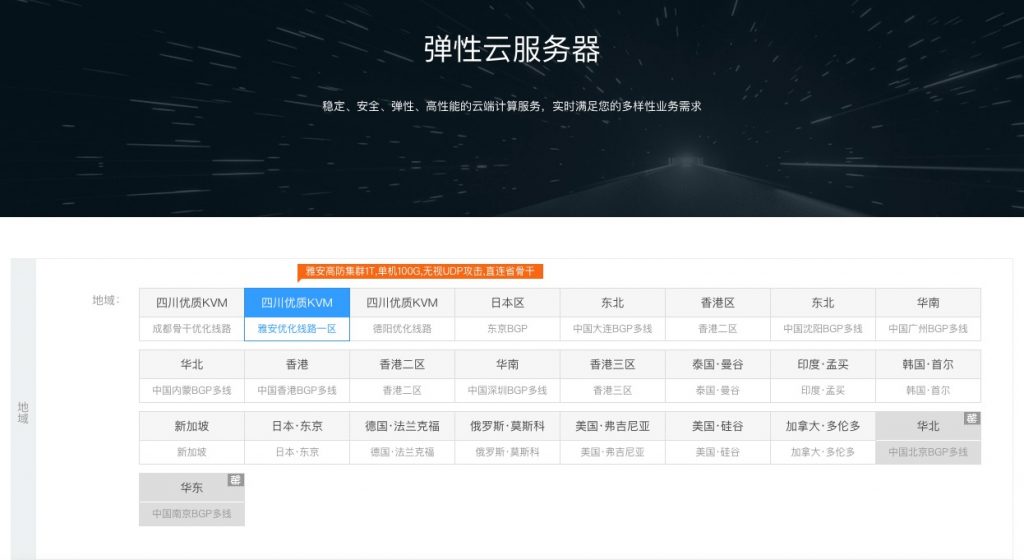Choose 香港 中国香港BGP多线 region
The width and height of the screenshot is (1024, 560).
pos(297,376)
